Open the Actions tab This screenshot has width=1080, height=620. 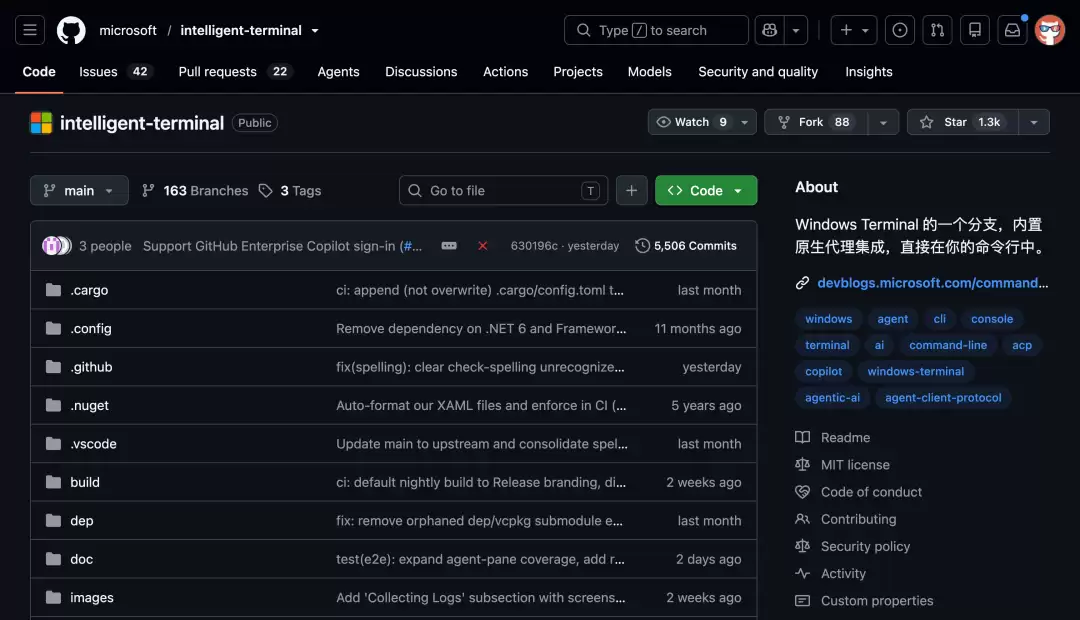point(506,72)
